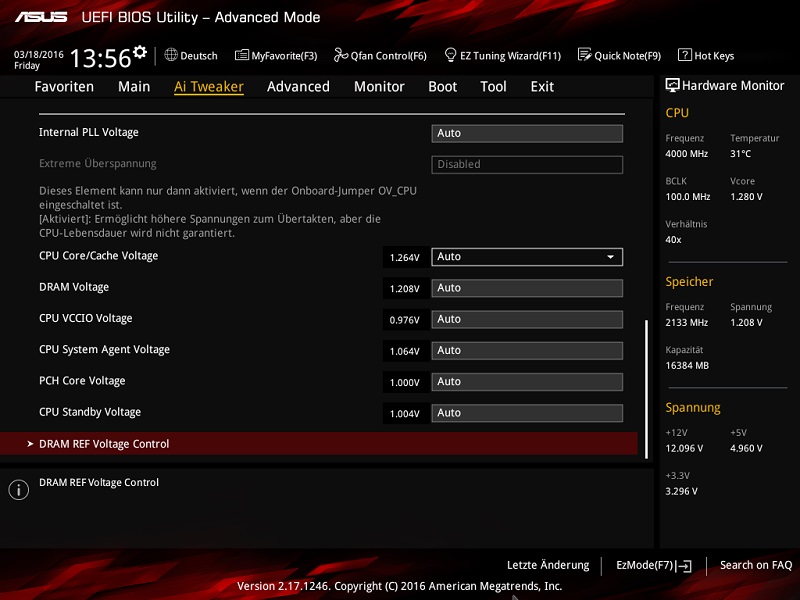The width and height of the screenshot is (800, 600).
Task: Switch to the Boot tab
Action: tap(442, 87)
